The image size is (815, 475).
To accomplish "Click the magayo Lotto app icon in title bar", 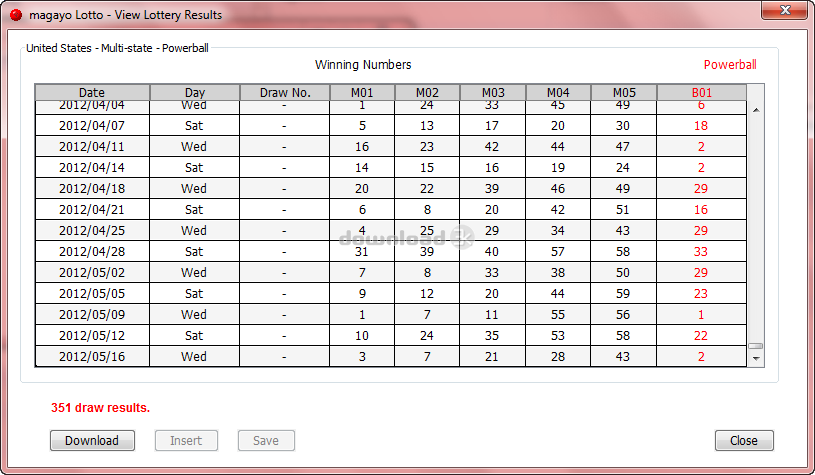I will coord(15,15).
